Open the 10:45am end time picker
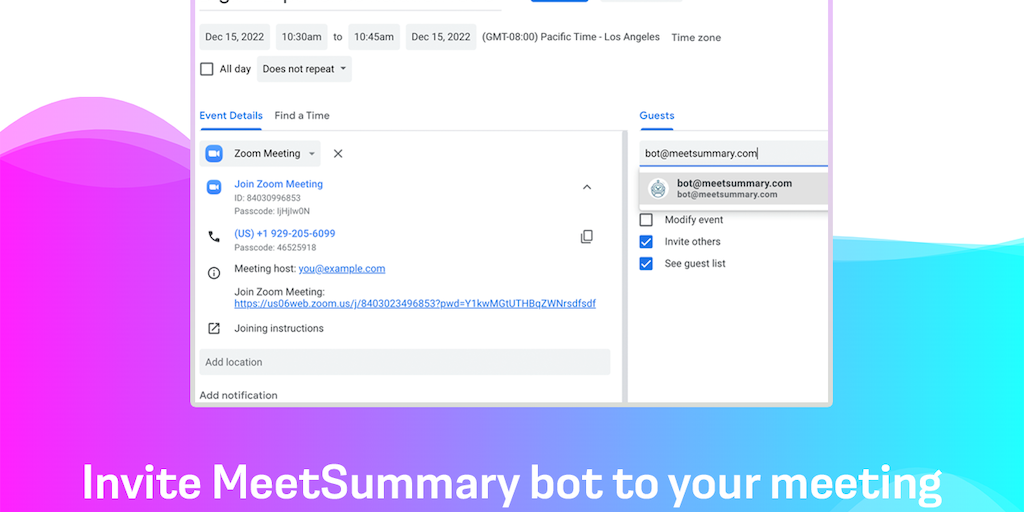This screenshot has height=512, width=1024. tap(374, 37)
